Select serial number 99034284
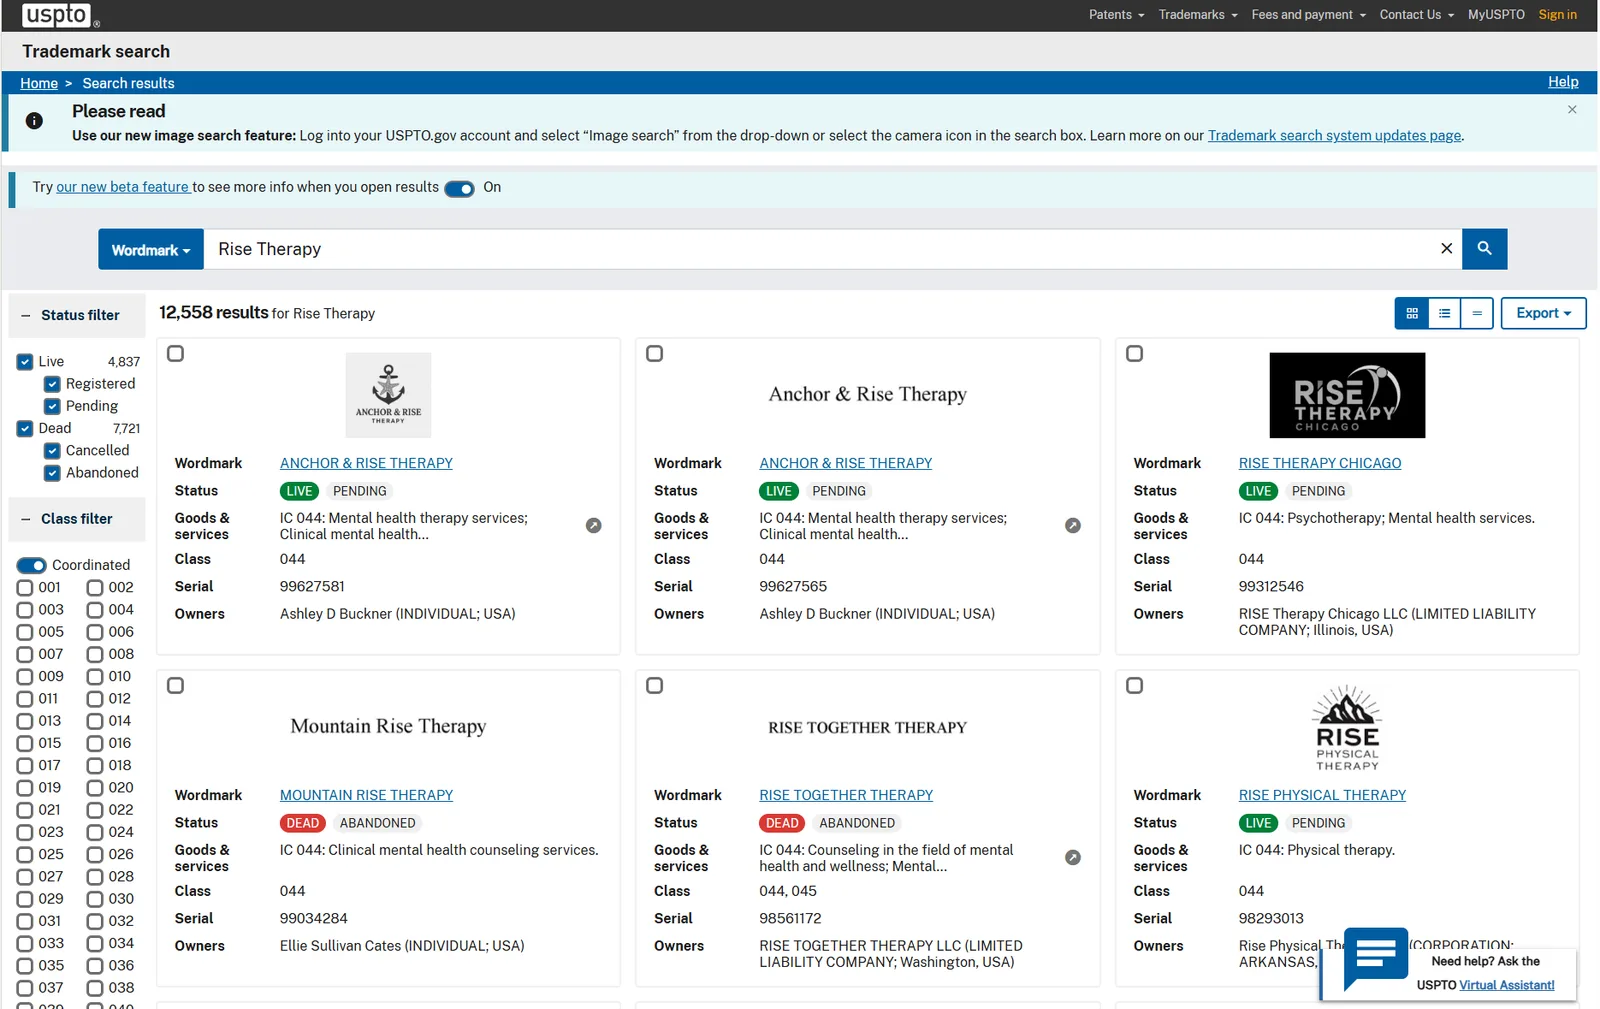 (314, 919)
